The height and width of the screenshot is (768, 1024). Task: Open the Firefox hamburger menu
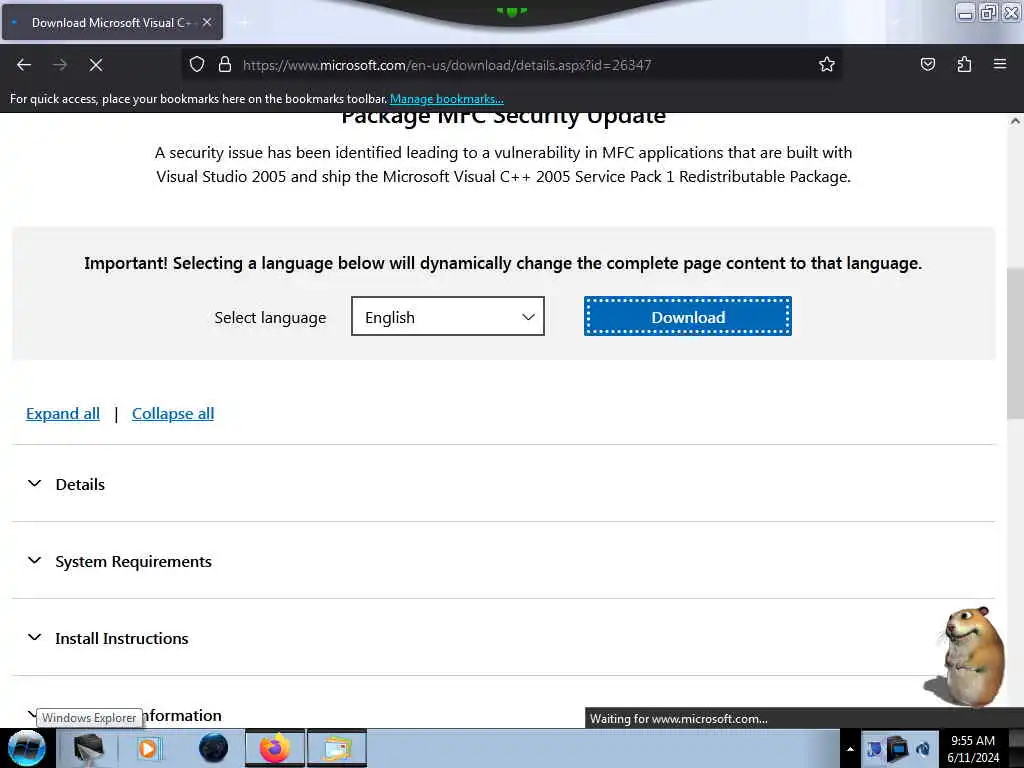click(1000, 64)
